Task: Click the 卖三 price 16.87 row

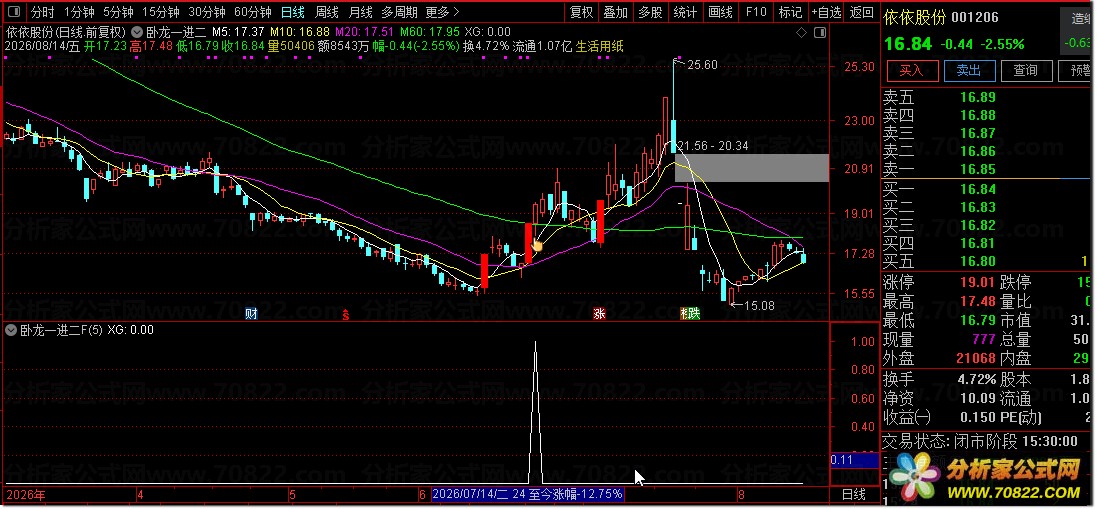Action: click(986, 133)
